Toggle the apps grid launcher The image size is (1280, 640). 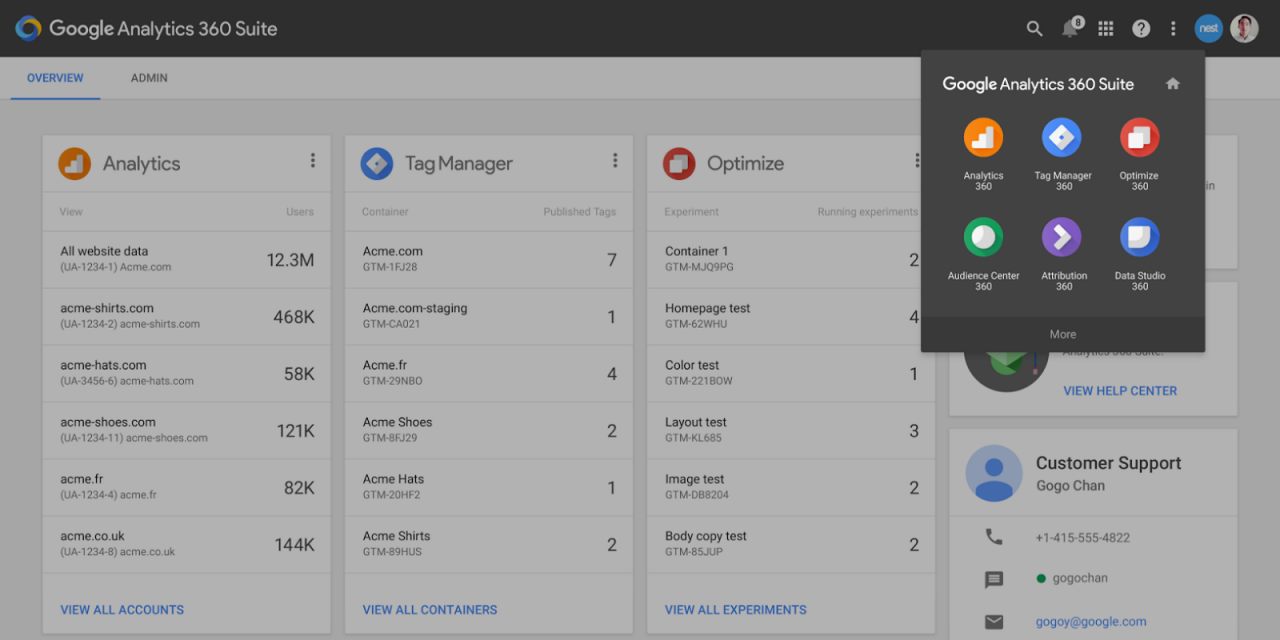1105,29
